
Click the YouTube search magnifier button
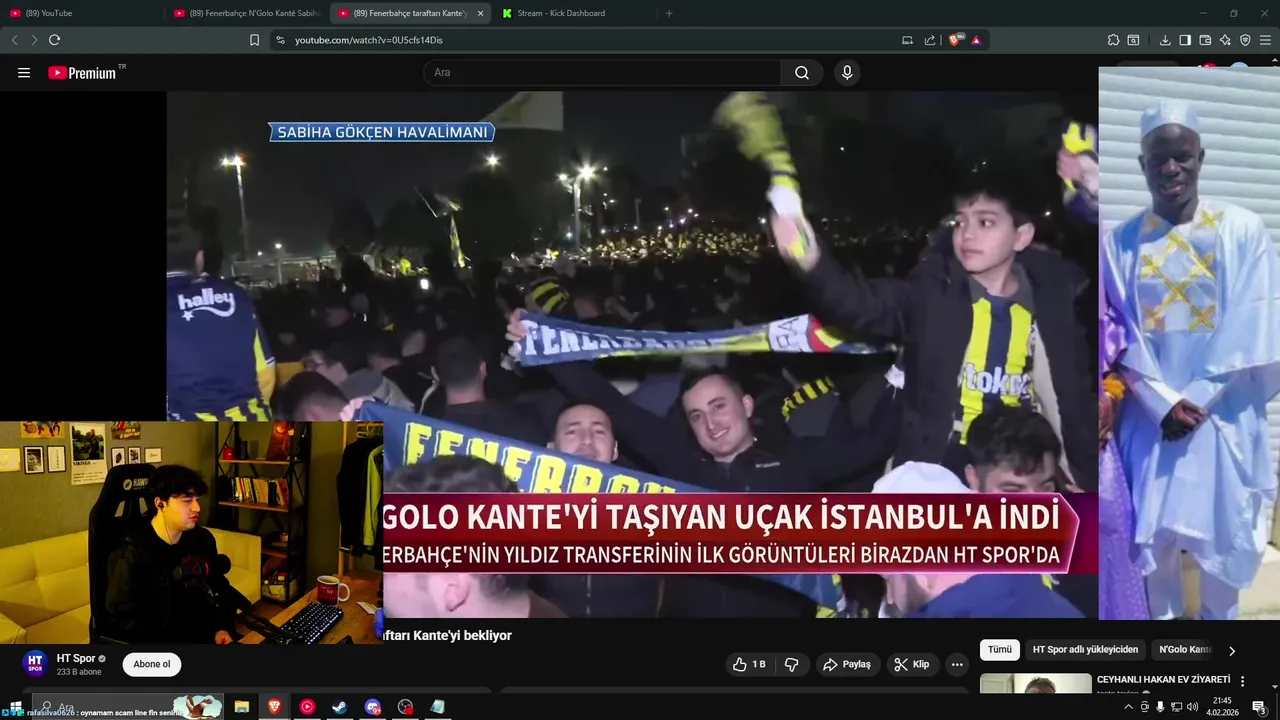pos(802,73)
